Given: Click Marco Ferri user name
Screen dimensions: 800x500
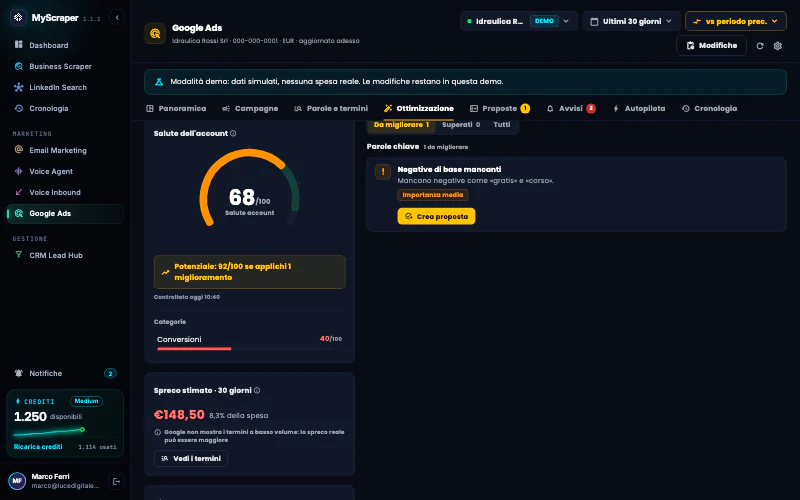Looking at the screenshot, I should click(x=51, y=477).
